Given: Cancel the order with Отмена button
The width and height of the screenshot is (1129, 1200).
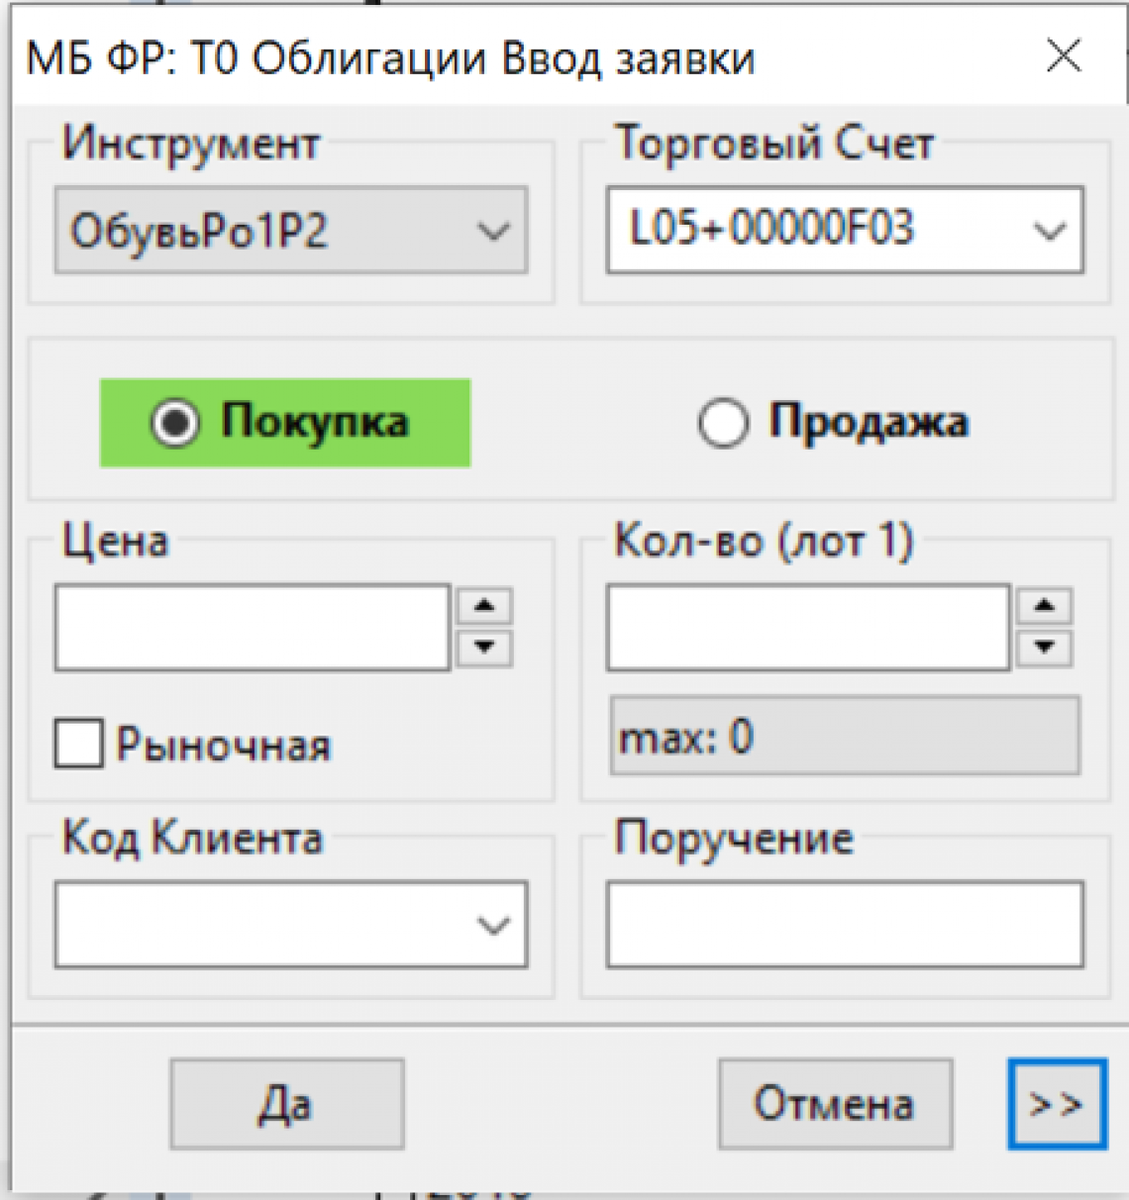Looking at the screenshot, I should 835,1103.
